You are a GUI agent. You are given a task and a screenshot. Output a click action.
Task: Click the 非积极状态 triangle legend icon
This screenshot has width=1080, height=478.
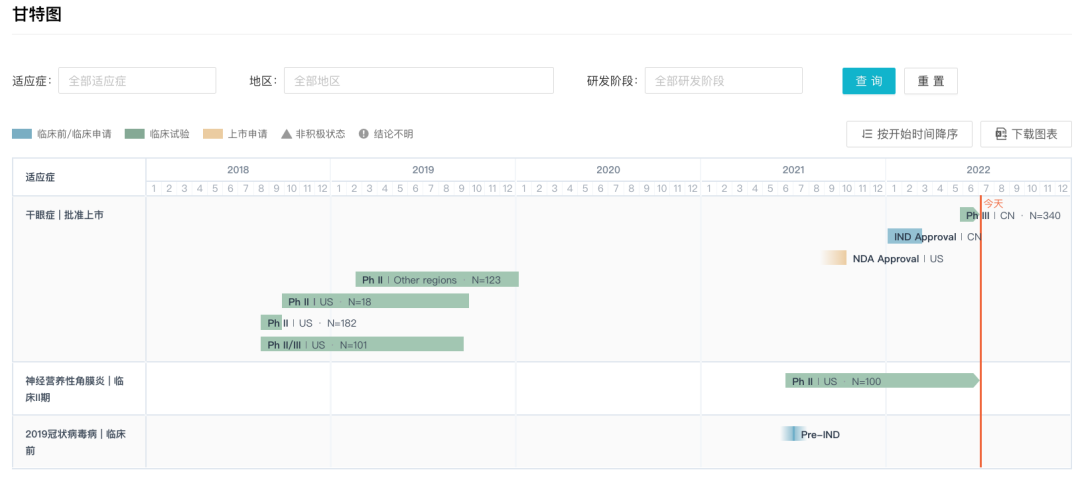286,134
